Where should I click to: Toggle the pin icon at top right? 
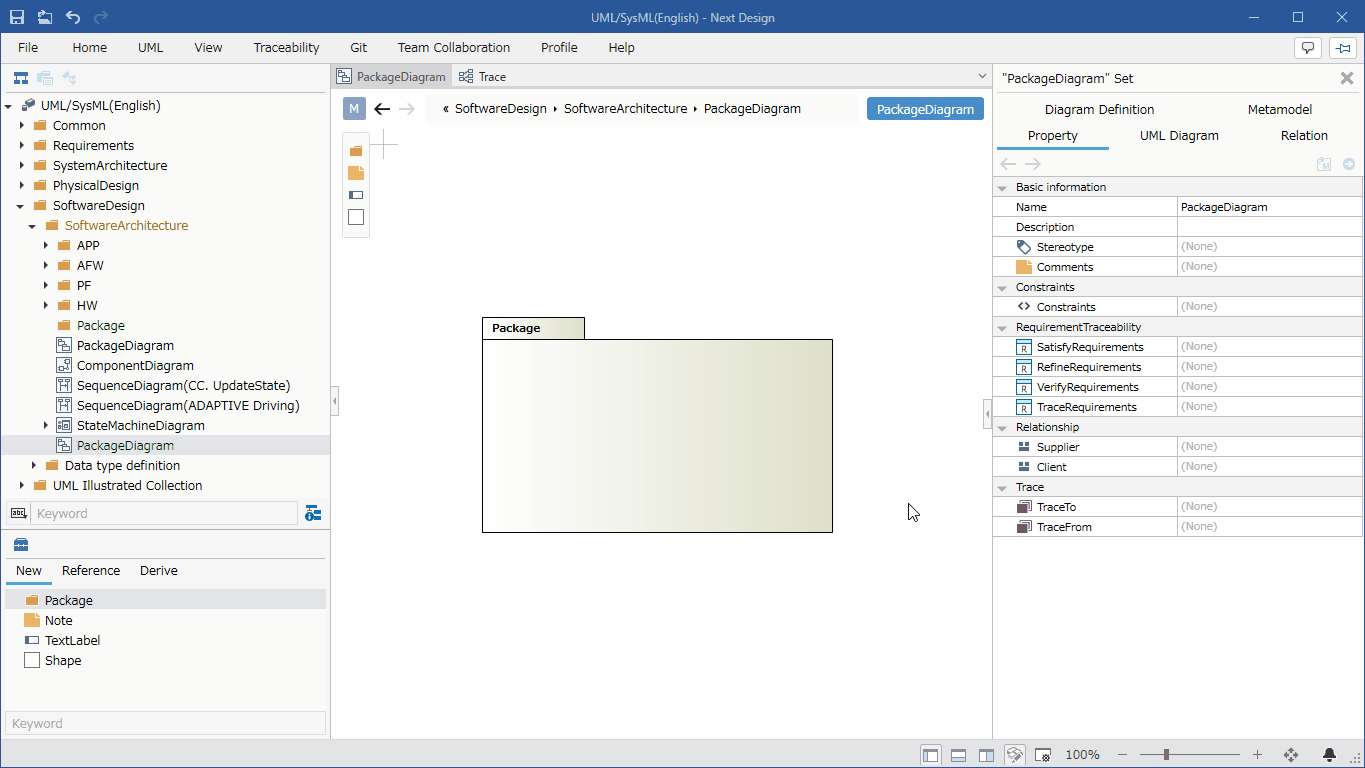[1342, 47]
